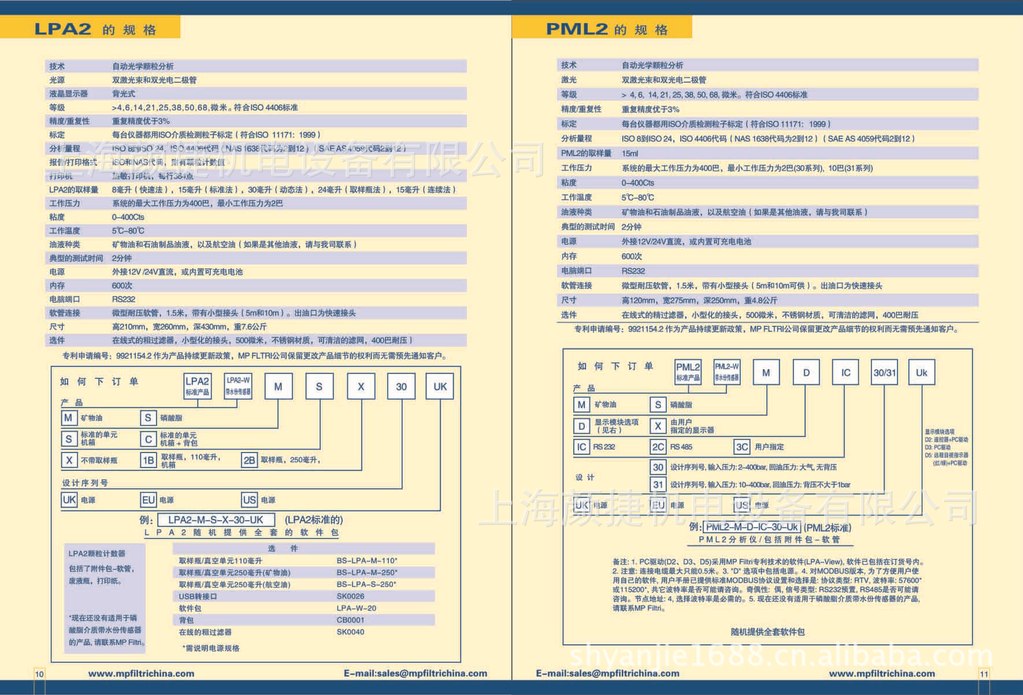The width and height of the screenshot is (1023, 695).
Task: Click the 尺寸 row with 重7.6公斤
Action: (256, 326)
